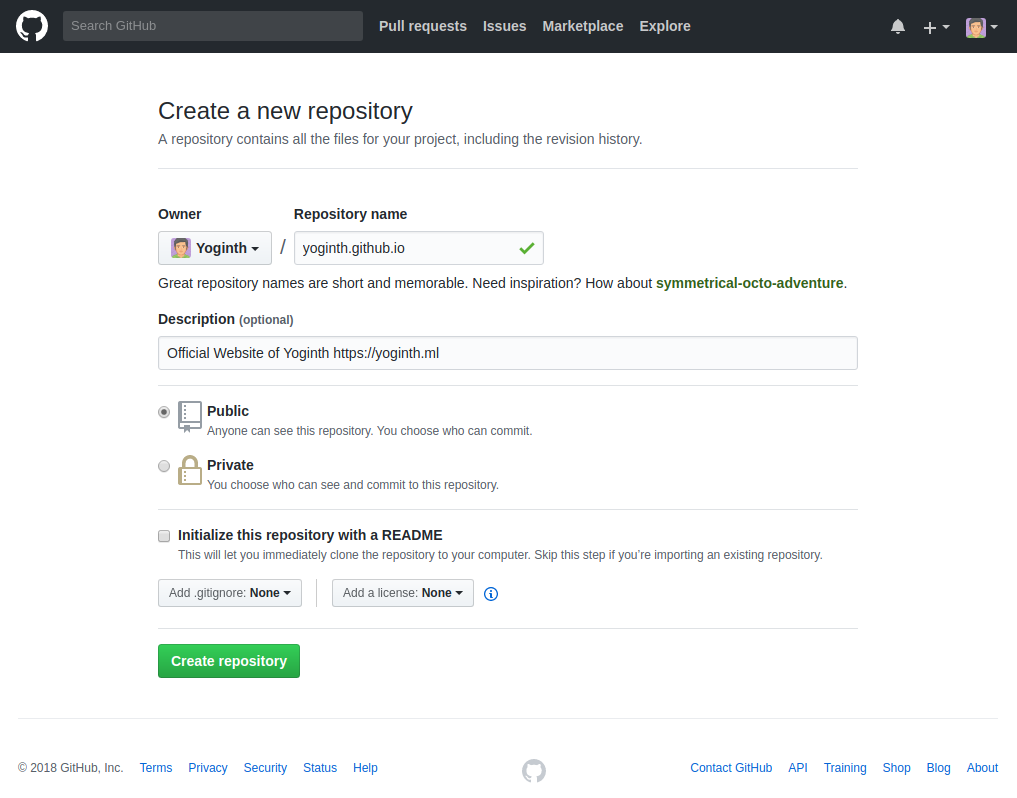Open the Shop footer link
The width and height of the screenshot is (1017, 798).
(x=896, y=768)
